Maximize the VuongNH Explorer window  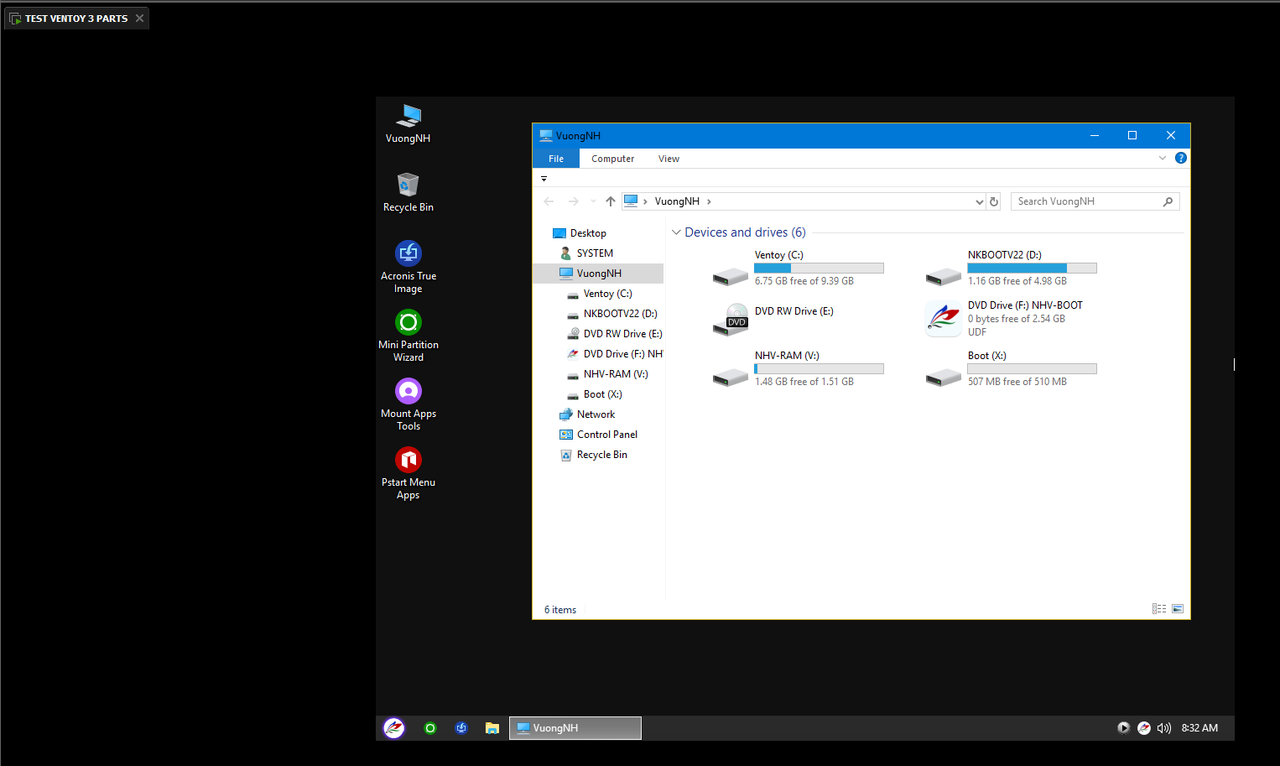(1132, 135)
